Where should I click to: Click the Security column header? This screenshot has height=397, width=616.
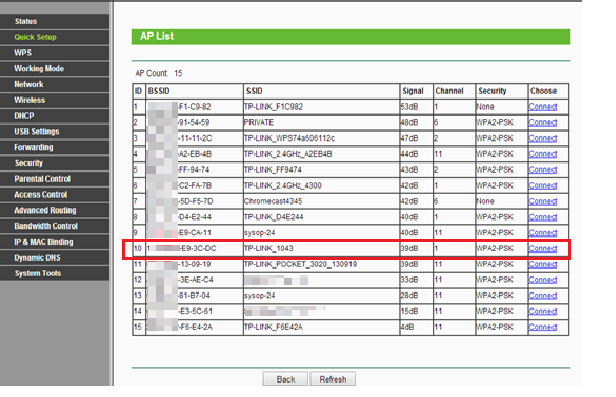click(492, 91)
